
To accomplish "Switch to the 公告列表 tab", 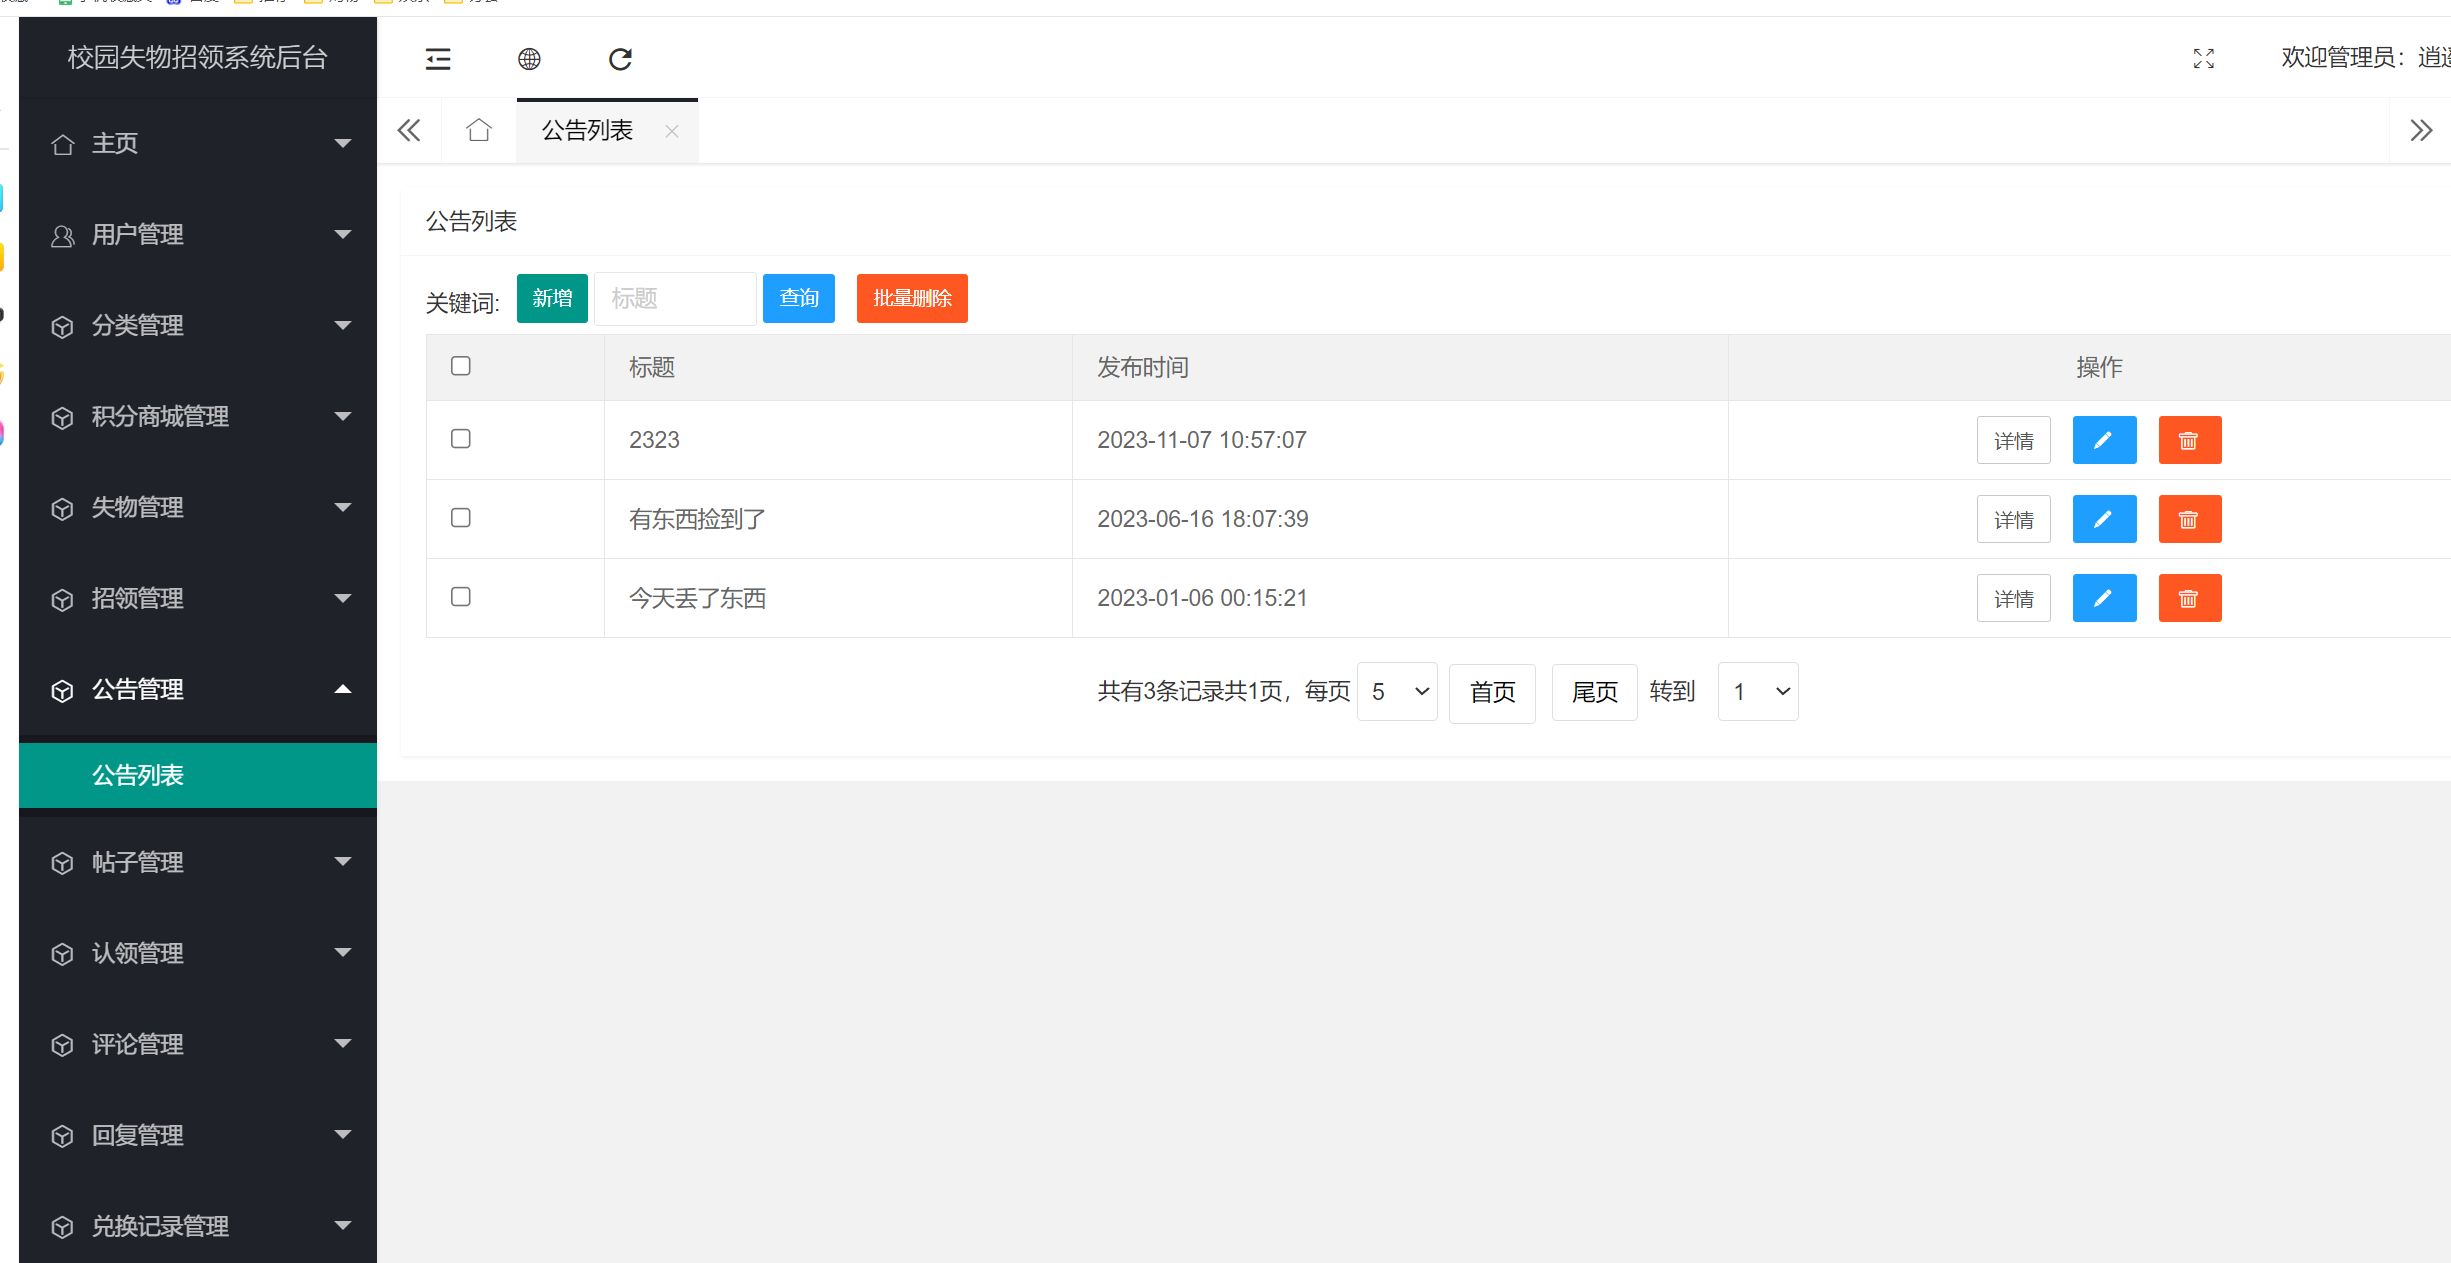I will pyautogui.click(x=585, y=130).
